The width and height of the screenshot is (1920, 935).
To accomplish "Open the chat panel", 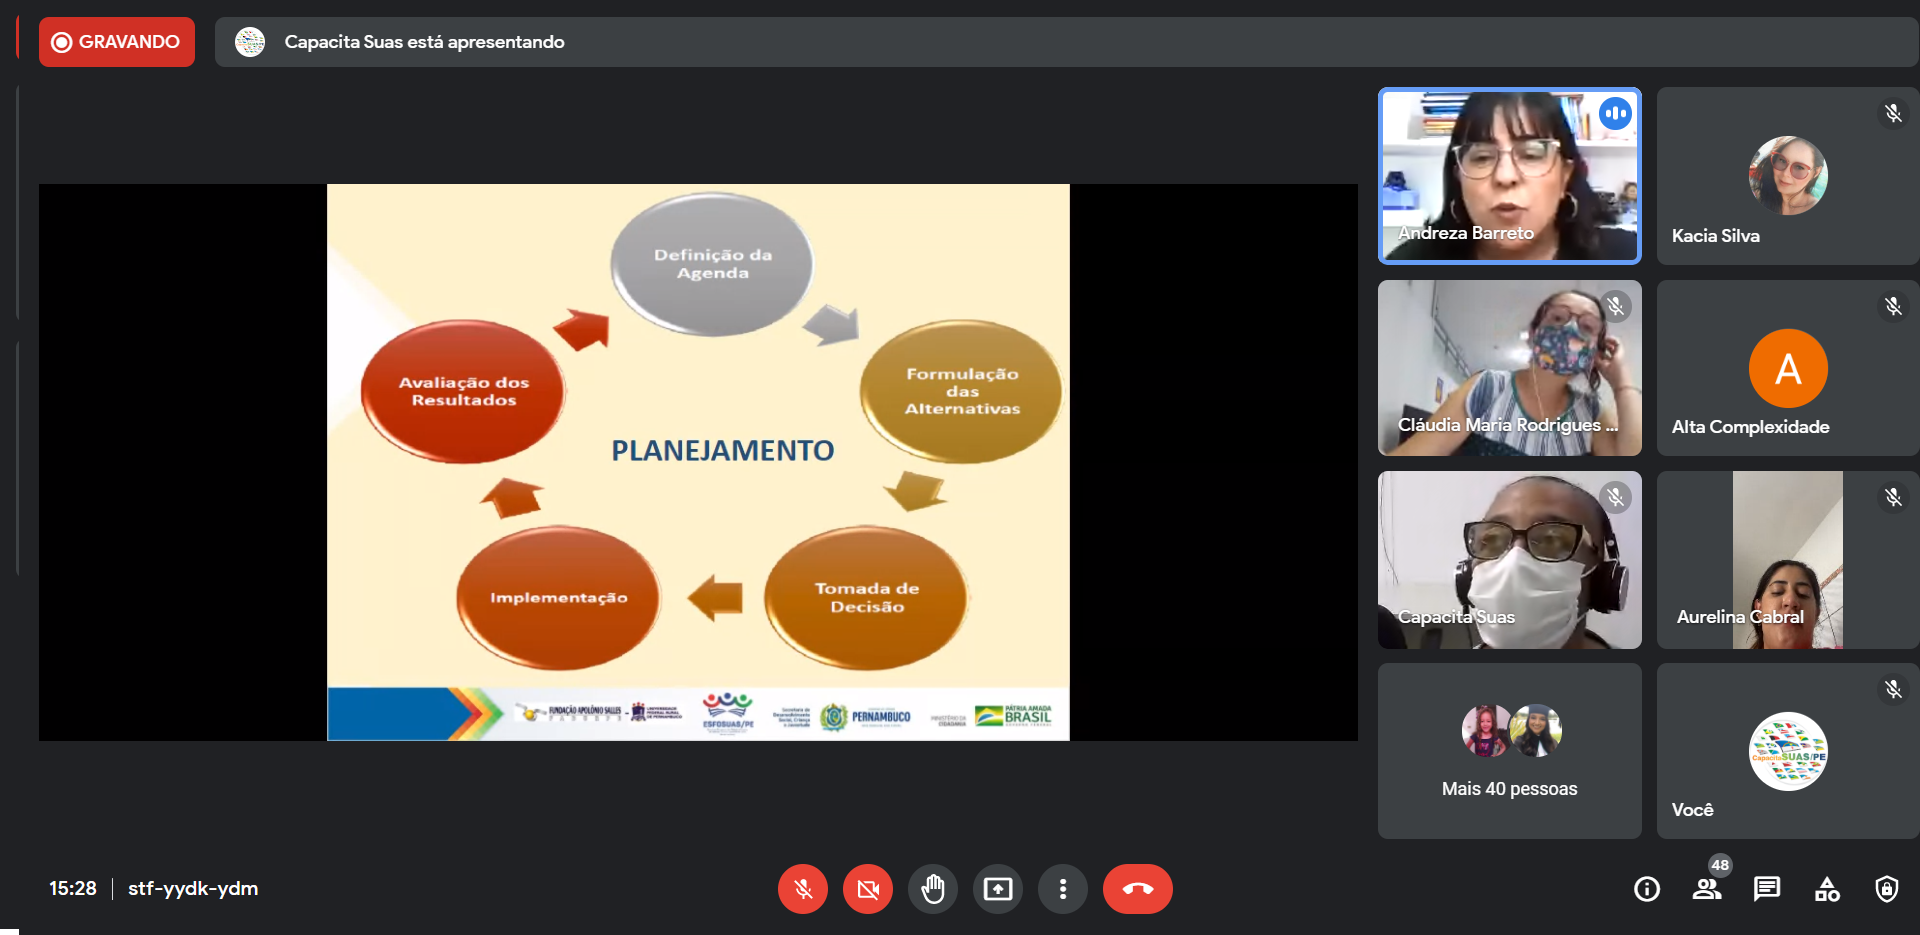I will coord(1766,889).
